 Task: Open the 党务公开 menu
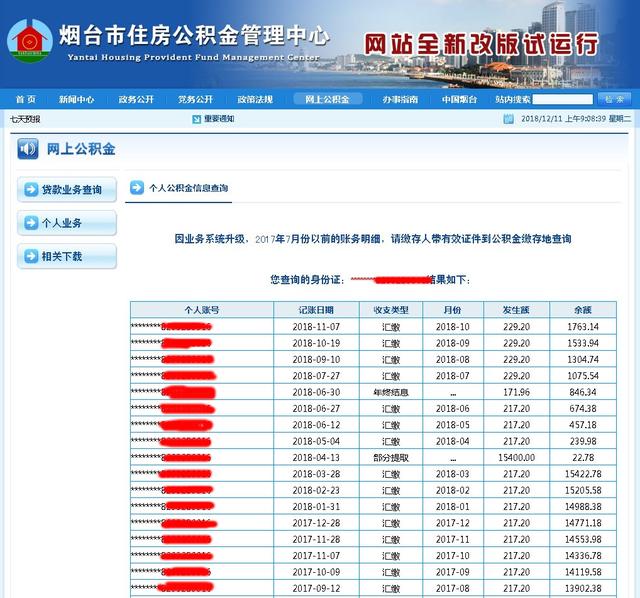tap(196, 99)
